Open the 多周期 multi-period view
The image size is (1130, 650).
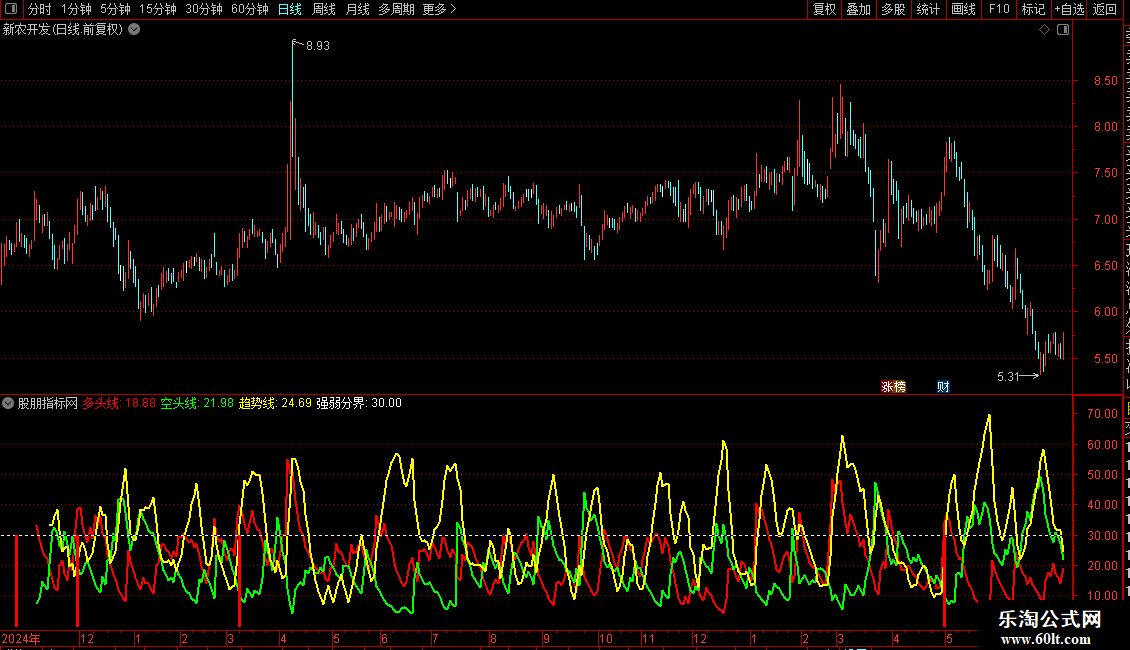[396, 9]
